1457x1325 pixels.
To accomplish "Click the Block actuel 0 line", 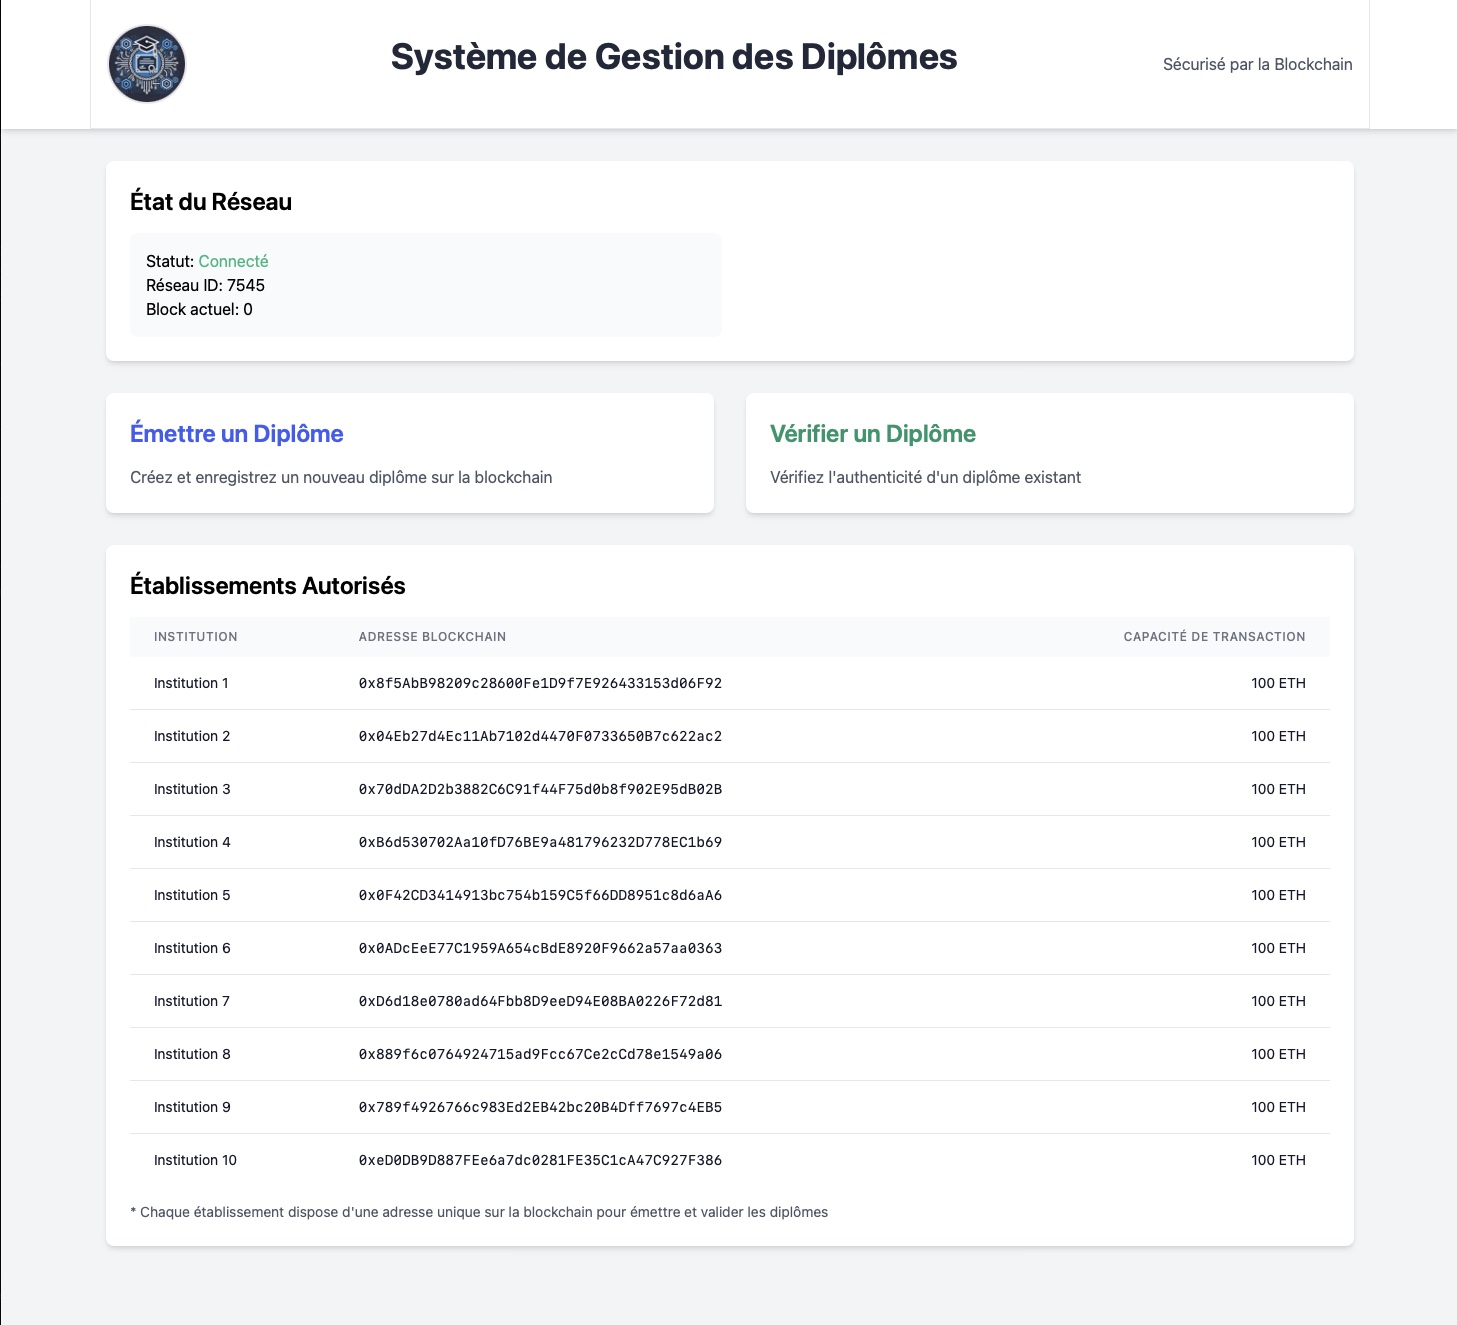I will tap(199, 309).
